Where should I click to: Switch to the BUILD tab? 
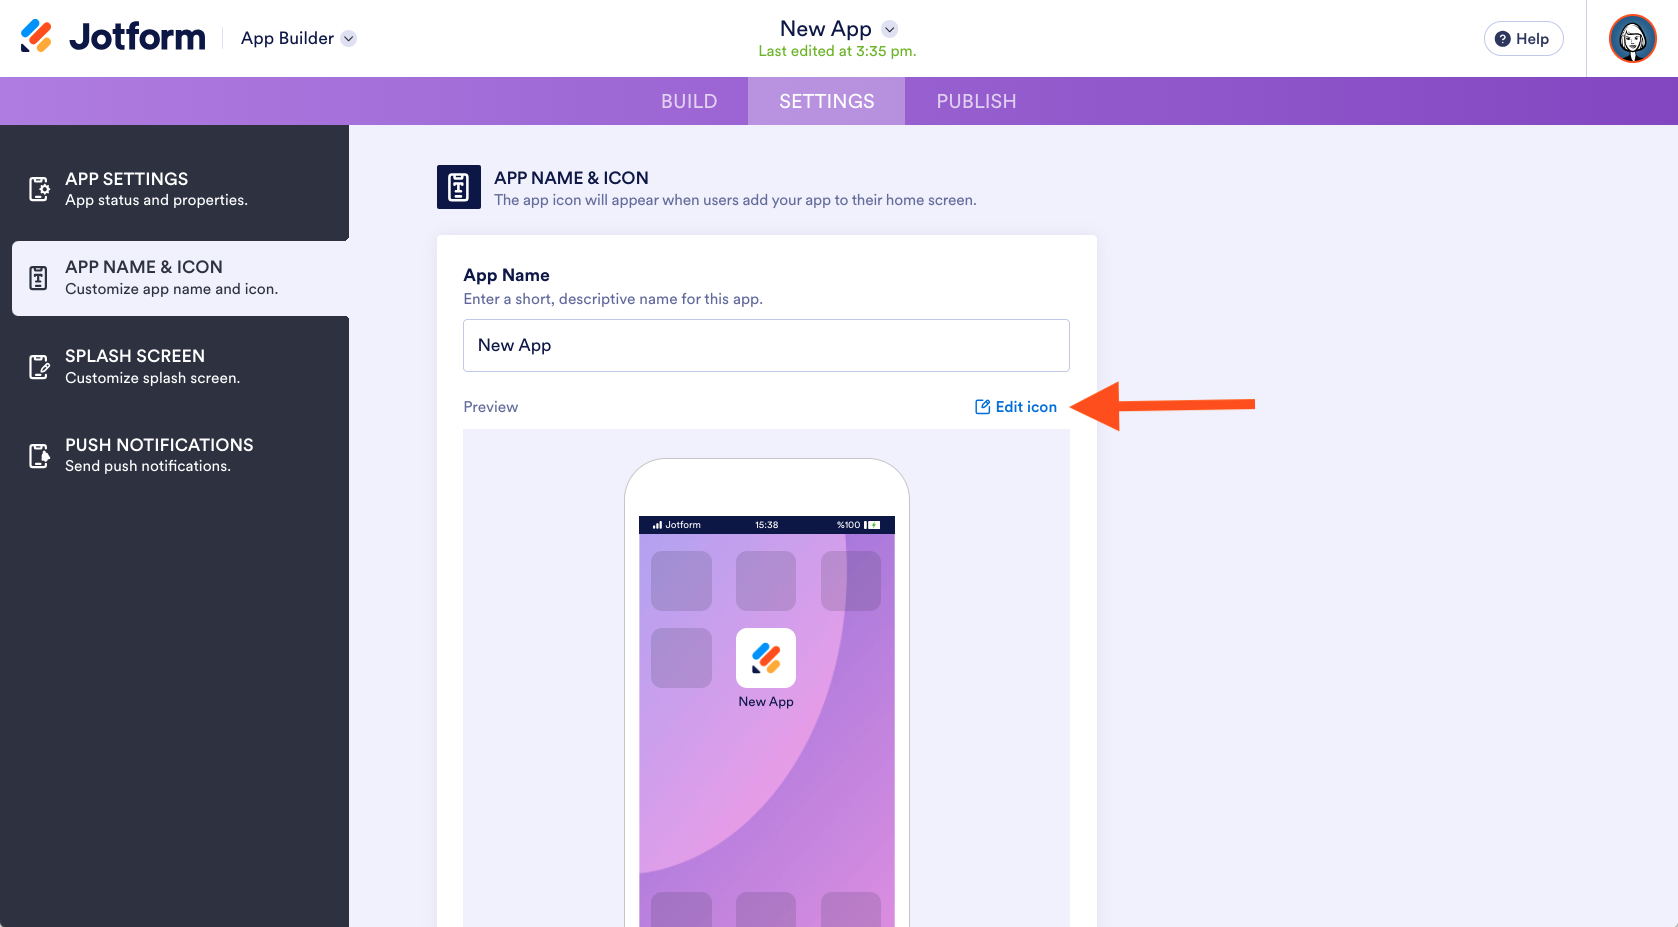point(689,101)
